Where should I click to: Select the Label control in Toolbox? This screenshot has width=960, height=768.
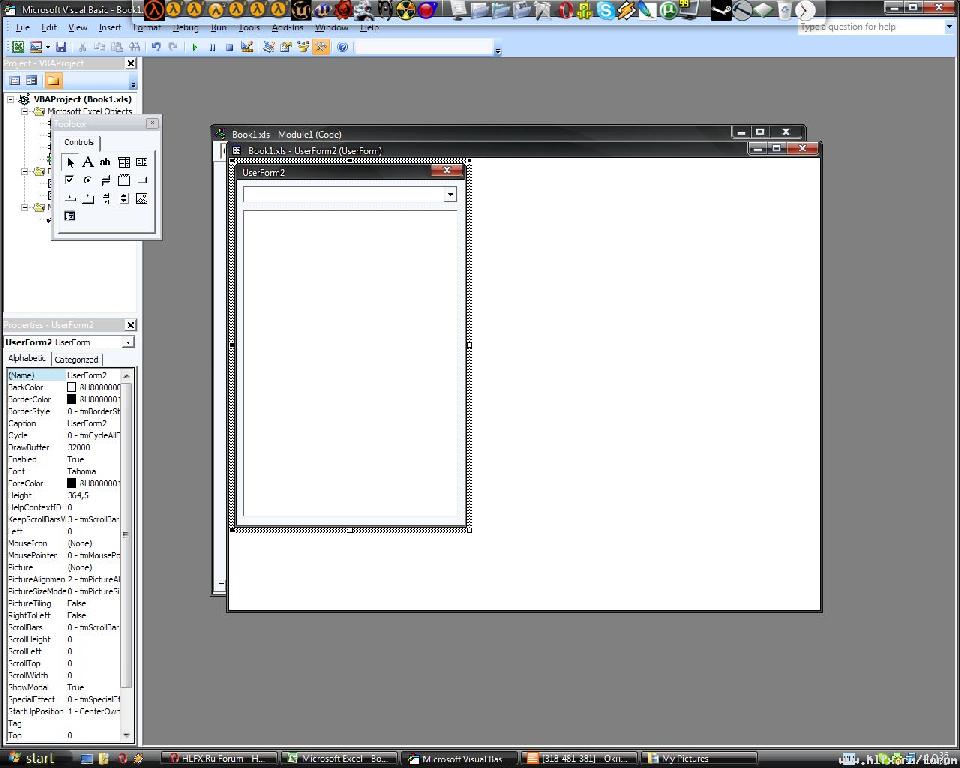[88, 162]
